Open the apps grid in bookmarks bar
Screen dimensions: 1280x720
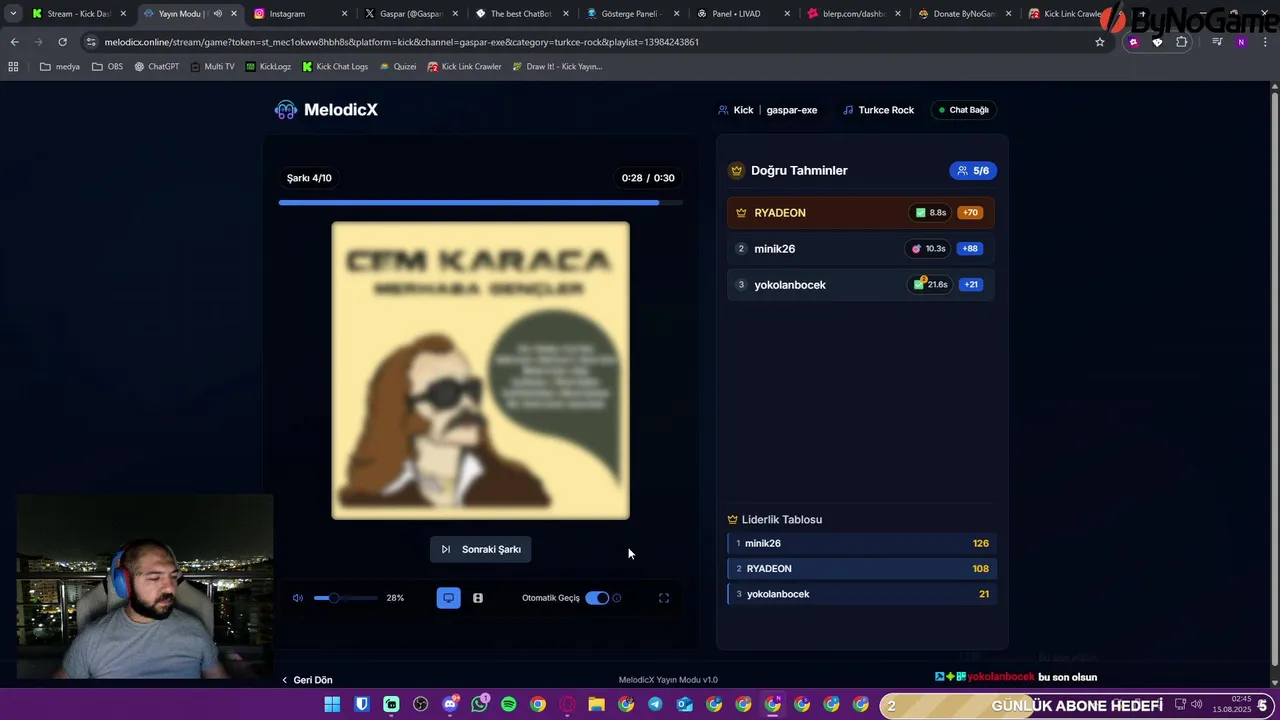tap(13, 67)
